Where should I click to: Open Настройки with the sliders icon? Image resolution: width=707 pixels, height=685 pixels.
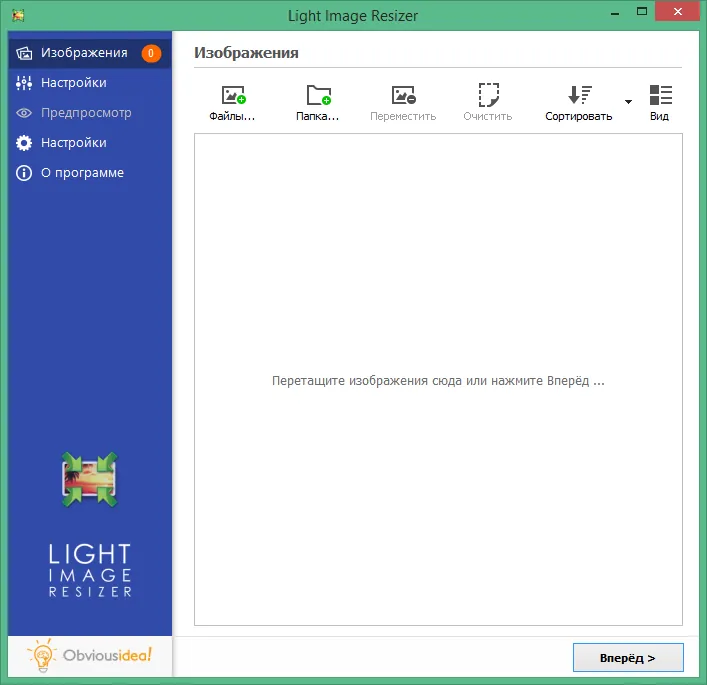click(90, 83)
